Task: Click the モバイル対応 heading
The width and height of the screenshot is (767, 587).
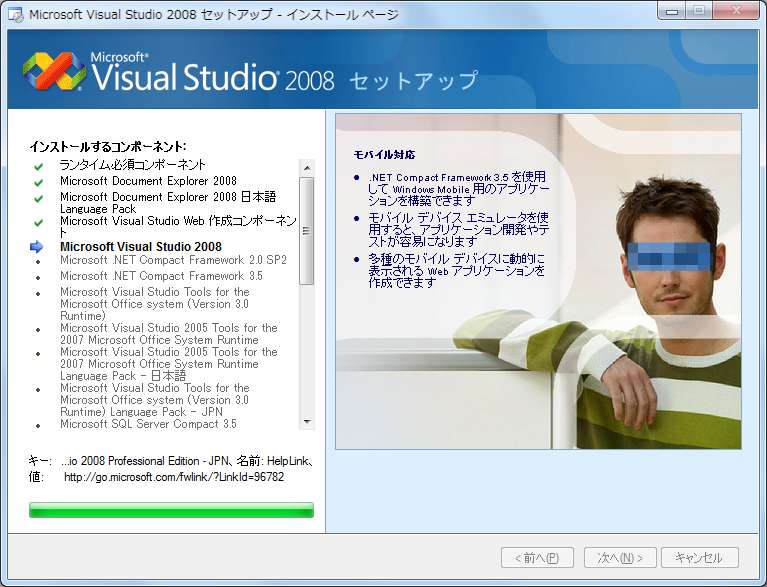Action: pos(384,155)
